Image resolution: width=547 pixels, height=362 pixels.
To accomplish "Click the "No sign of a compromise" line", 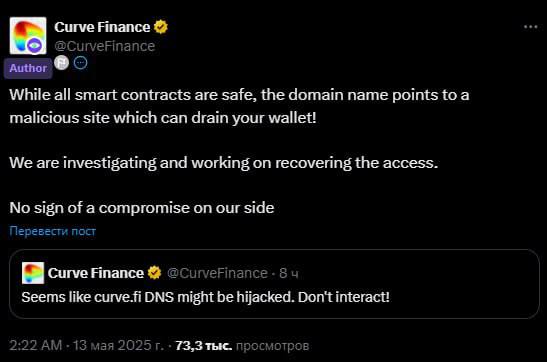I will (142, 208).
